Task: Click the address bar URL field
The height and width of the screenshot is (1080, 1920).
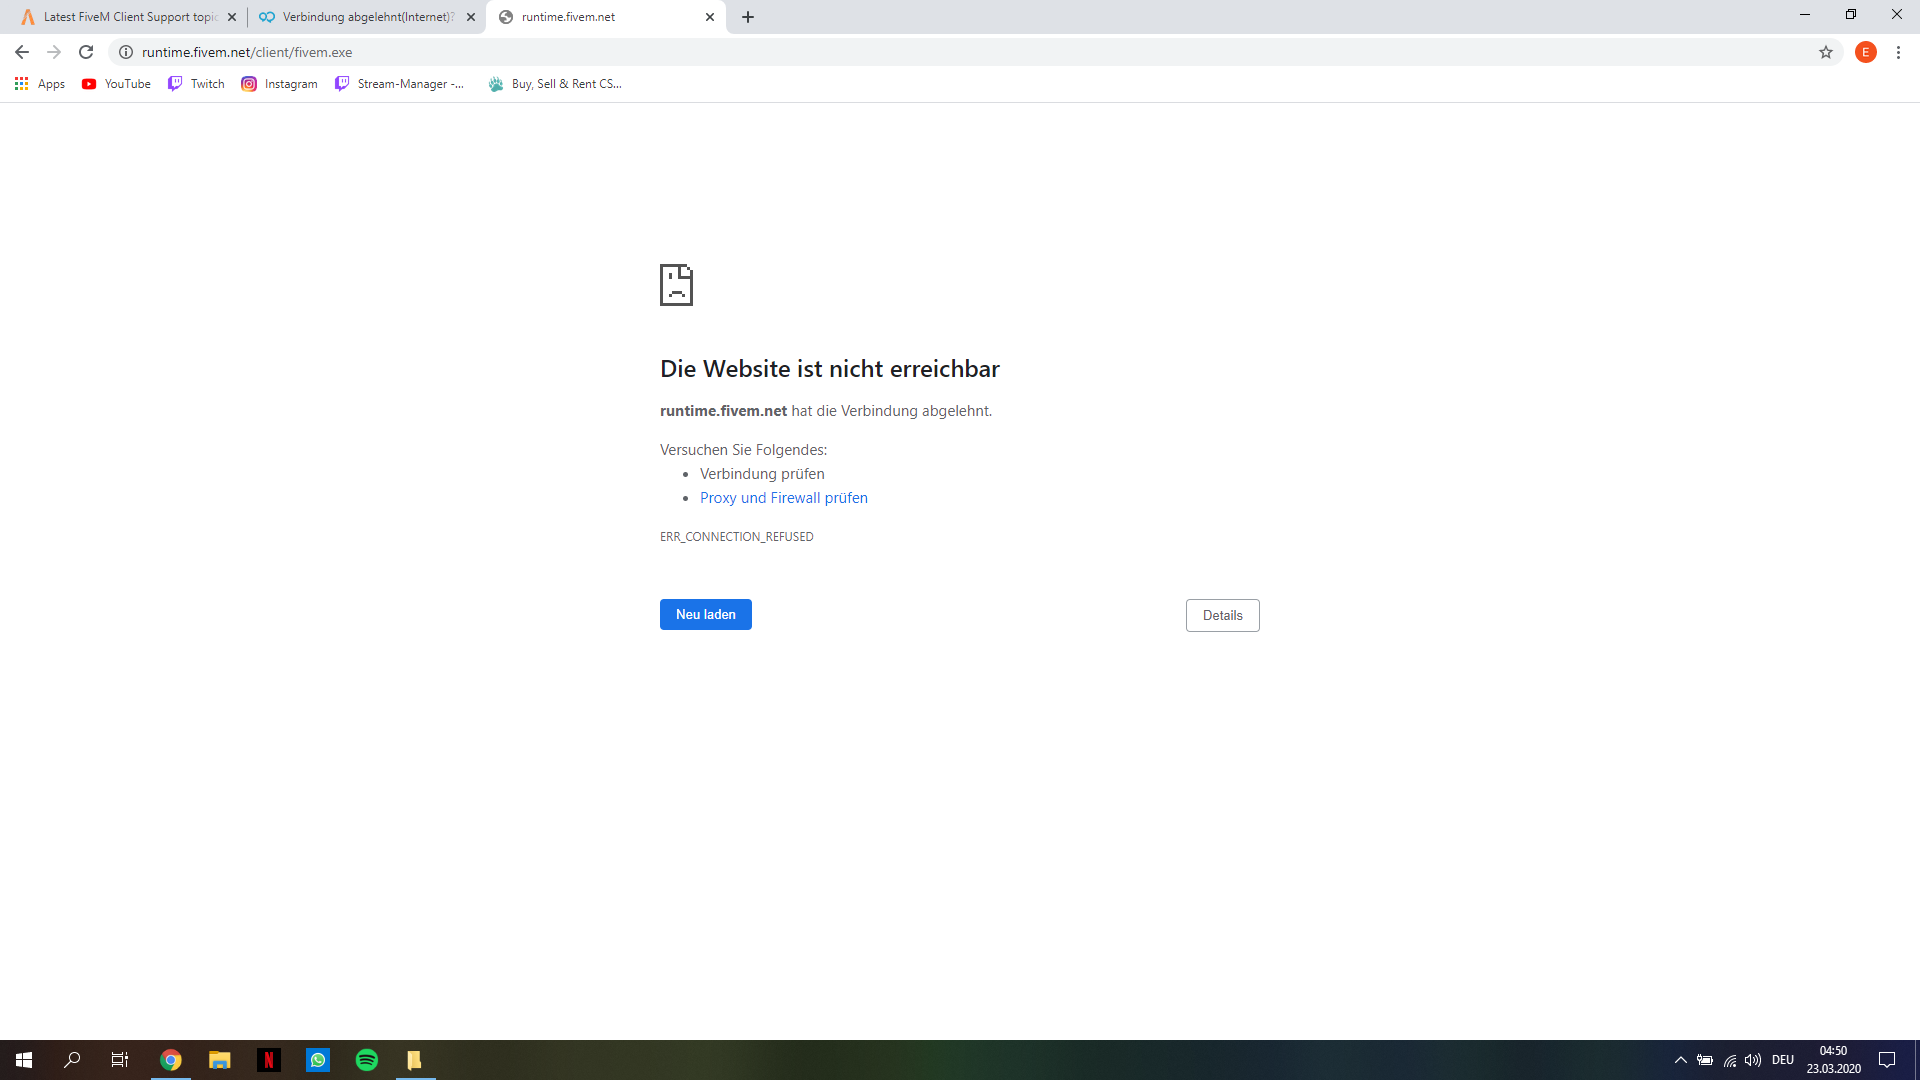Action: [x=700, y=52]
